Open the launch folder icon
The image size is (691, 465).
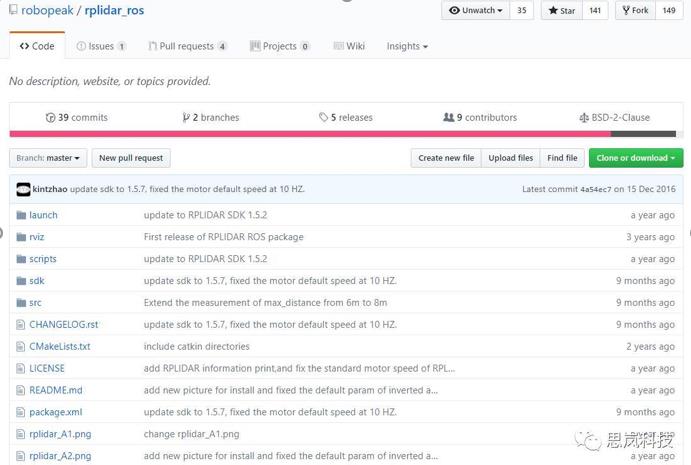click(x=21, y=215)
